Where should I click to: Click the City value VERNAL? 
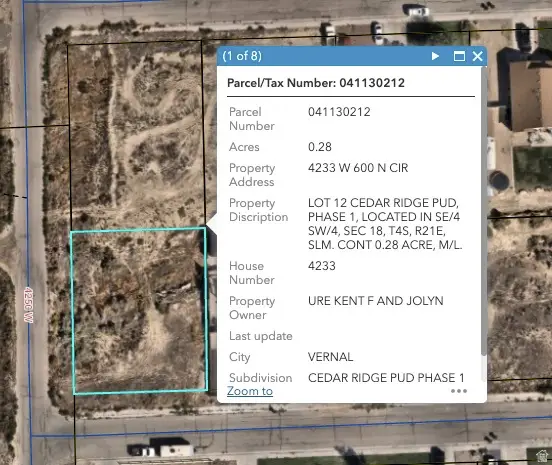[330, 357]
